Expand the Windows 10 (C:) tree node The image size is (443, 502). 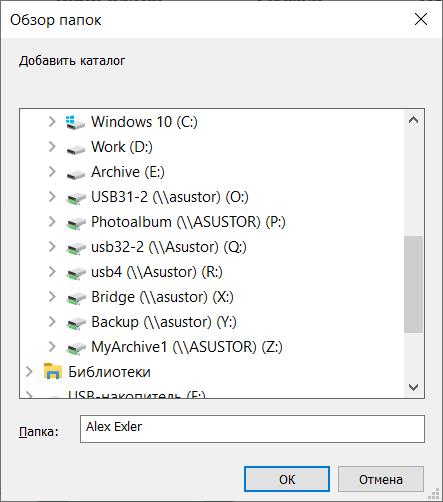coord(52,122)
